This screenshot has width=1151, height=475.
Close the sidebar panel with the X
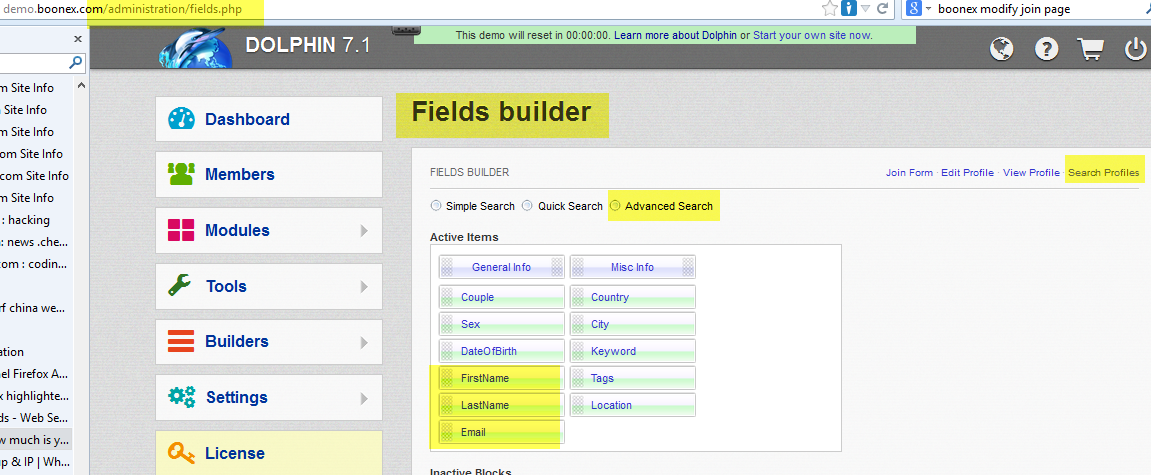click(x=78, y=39)
